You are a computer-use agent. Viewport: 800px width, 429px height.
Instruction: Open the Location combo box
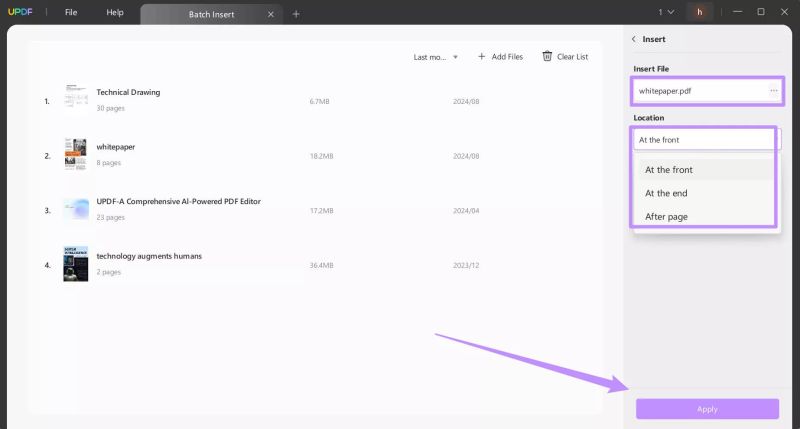coord(707,140)
